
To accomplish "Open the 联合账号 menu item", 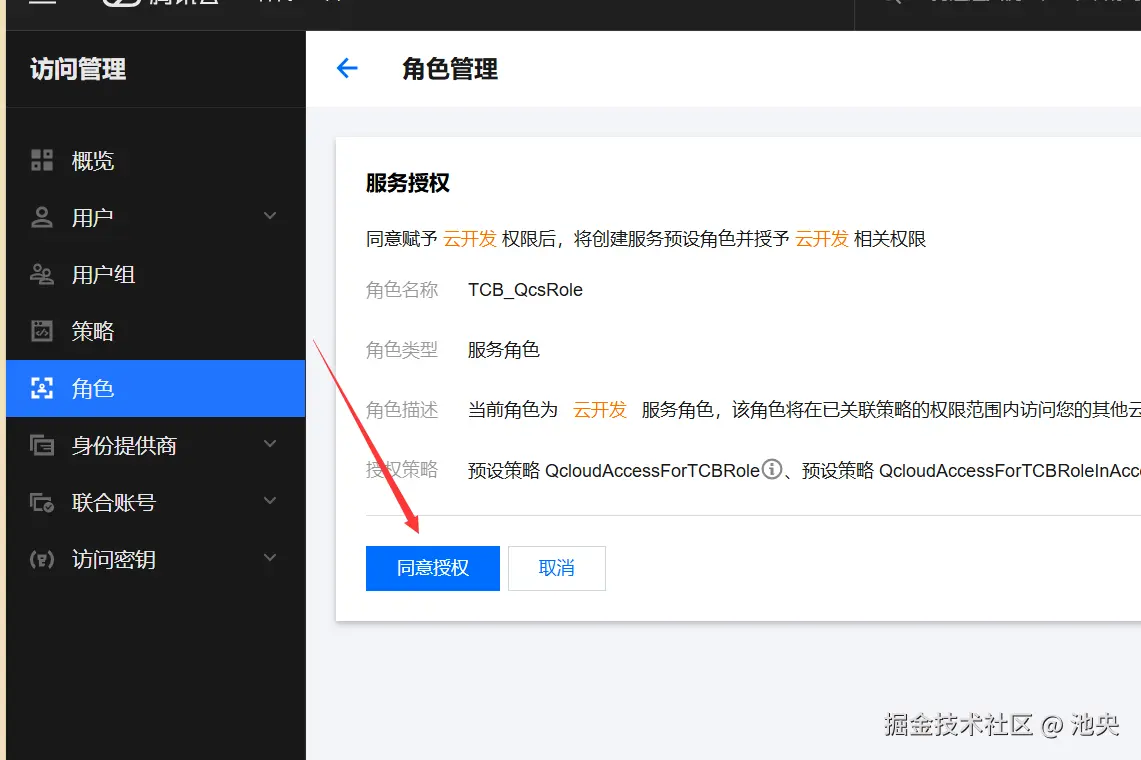I will (156, 502).
